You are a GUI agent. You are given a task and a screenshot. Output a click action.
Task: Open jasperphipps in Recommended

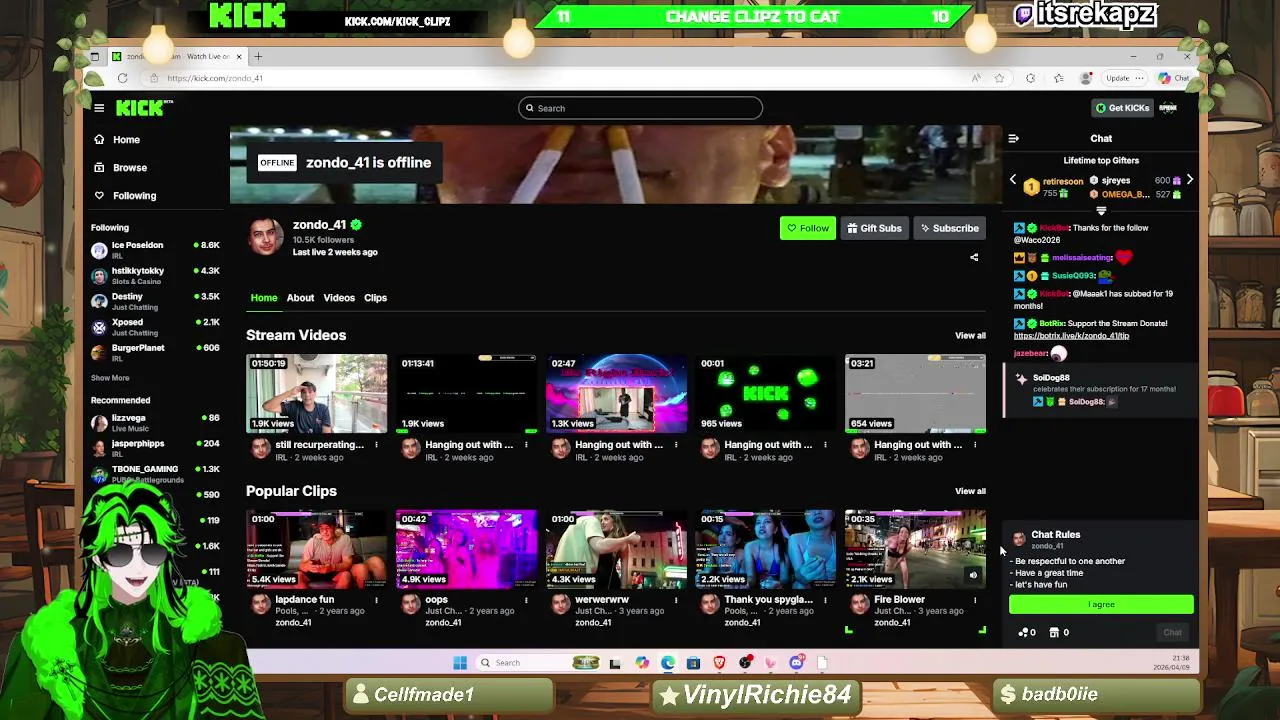[x=156, y=448]
